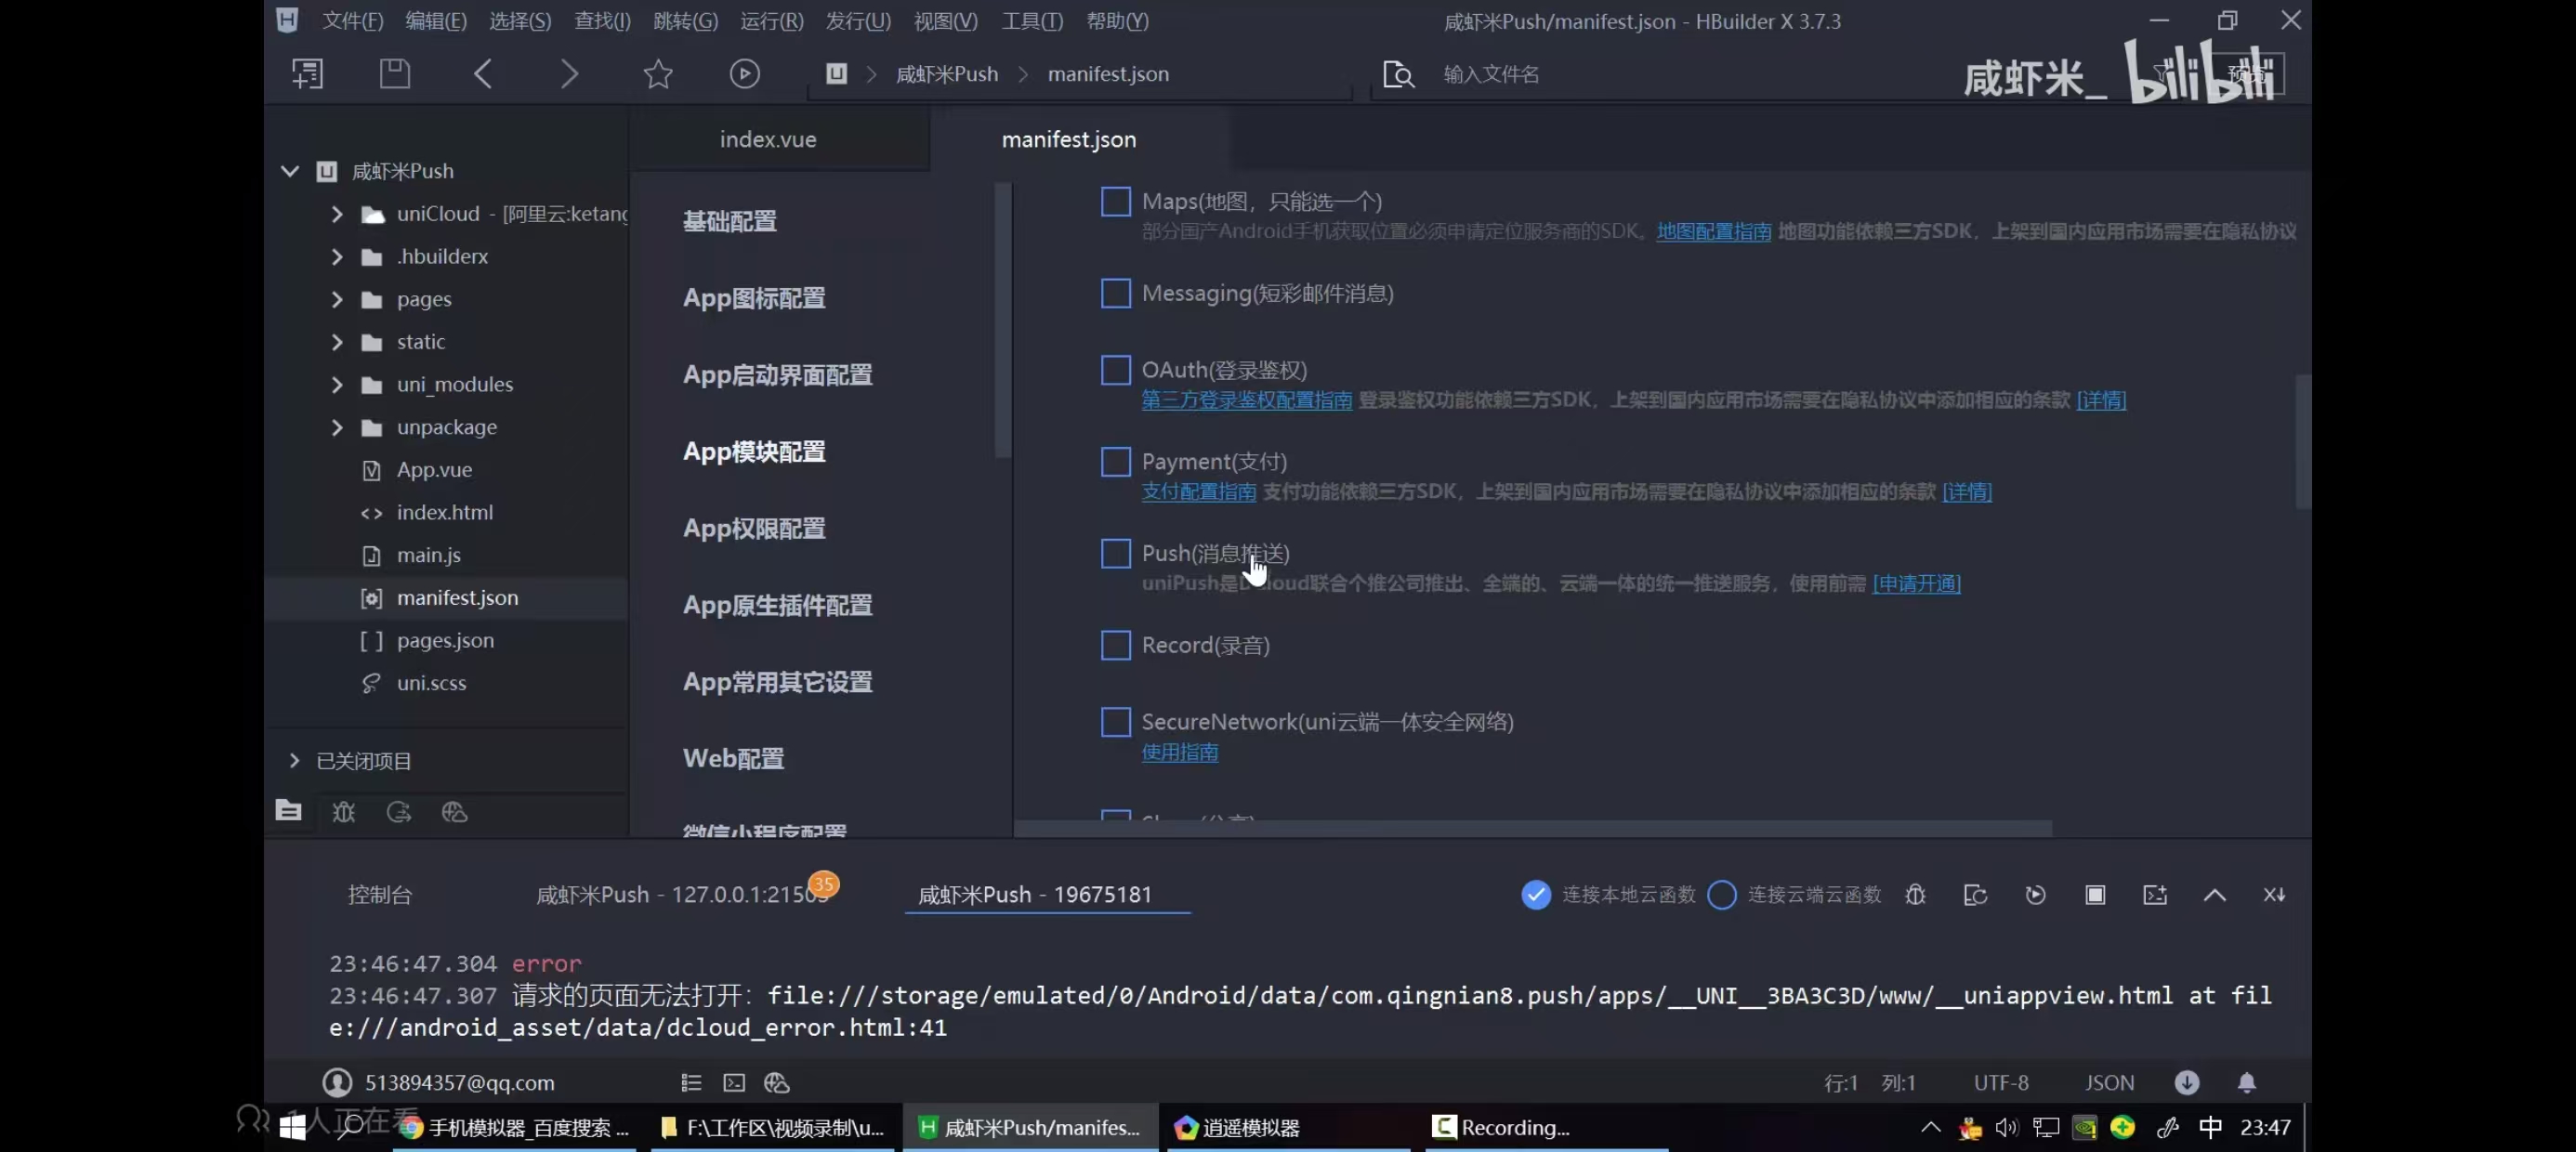Open the 控制台 console tab
The height and width of the screenshot is (1152, 2576).
coord(380,895)
